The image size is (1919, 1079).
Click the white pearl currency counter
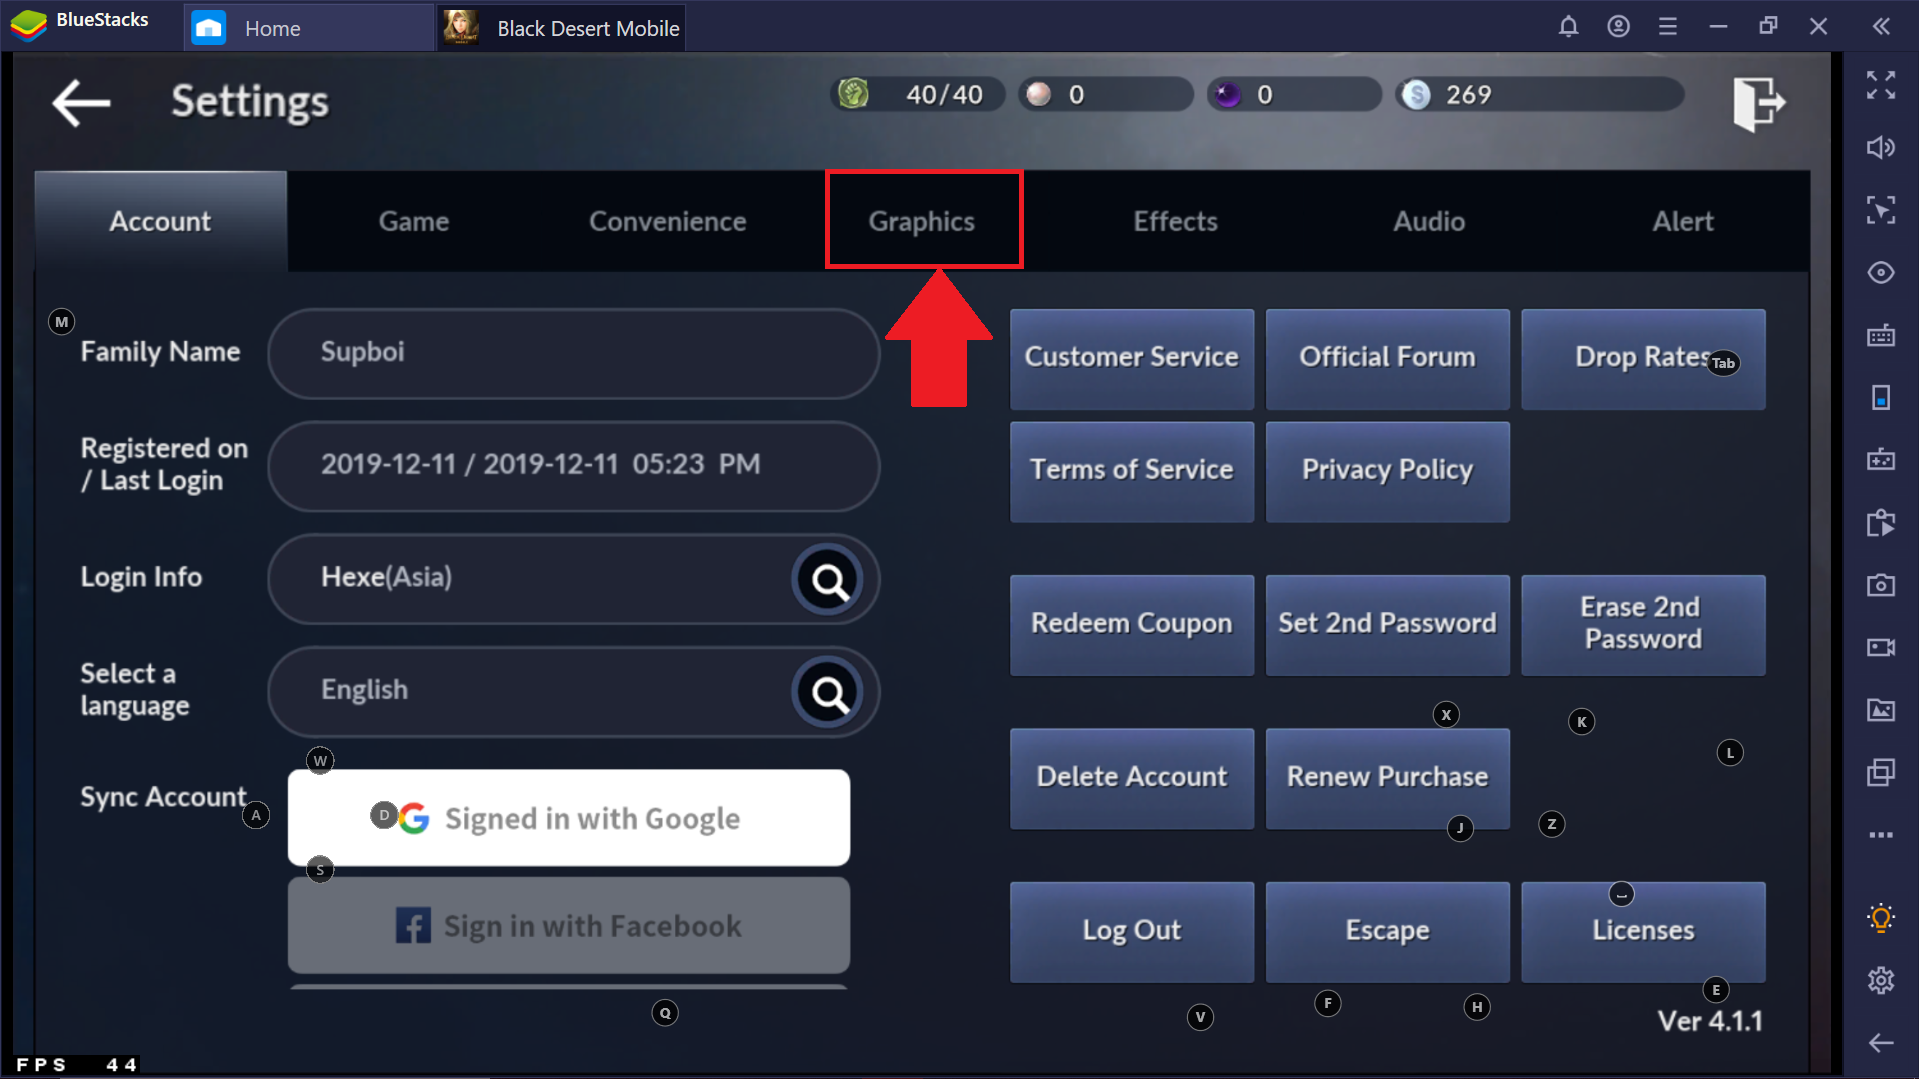coord(1106,94)
